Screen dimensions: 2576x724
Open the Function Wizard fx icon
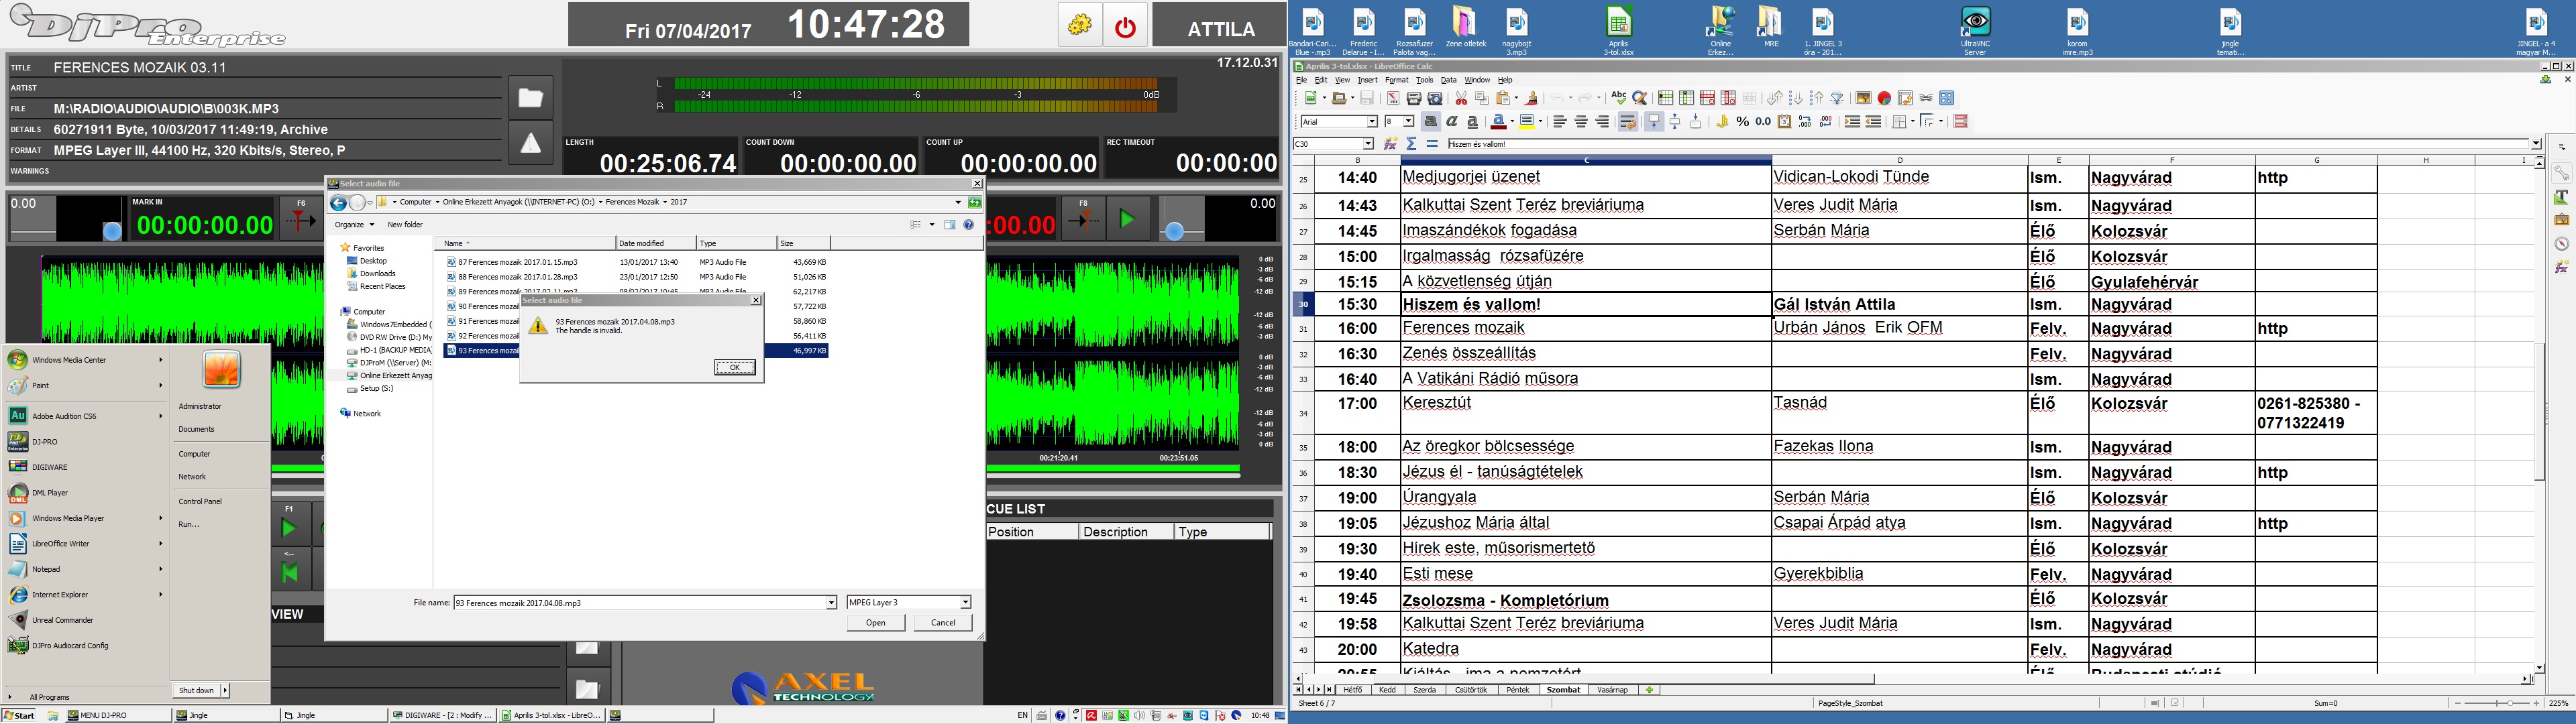[x=1391, y=144]
